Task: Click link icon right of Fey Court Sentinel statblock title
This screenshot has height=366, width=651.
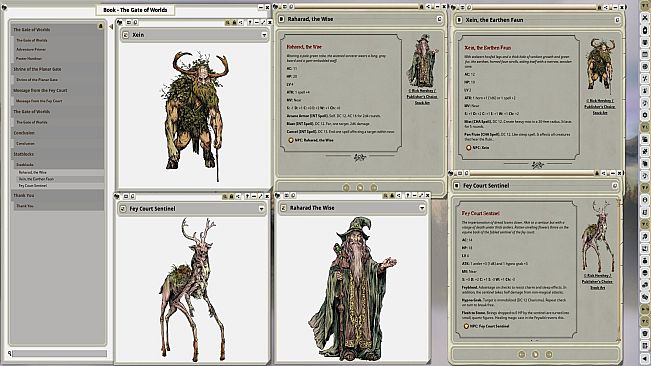Action: (615, 185)
